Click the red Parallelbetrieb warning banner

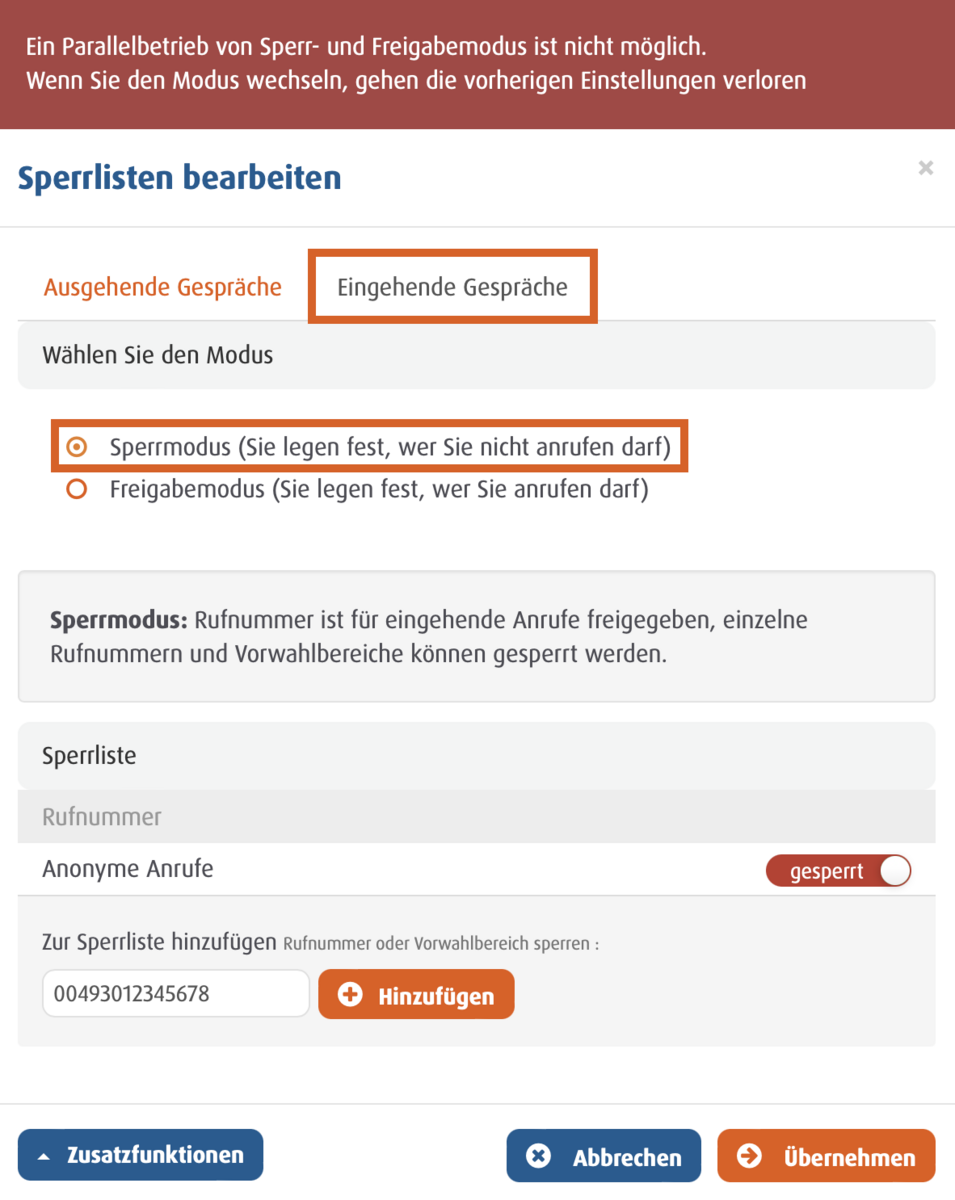[477, 64]
